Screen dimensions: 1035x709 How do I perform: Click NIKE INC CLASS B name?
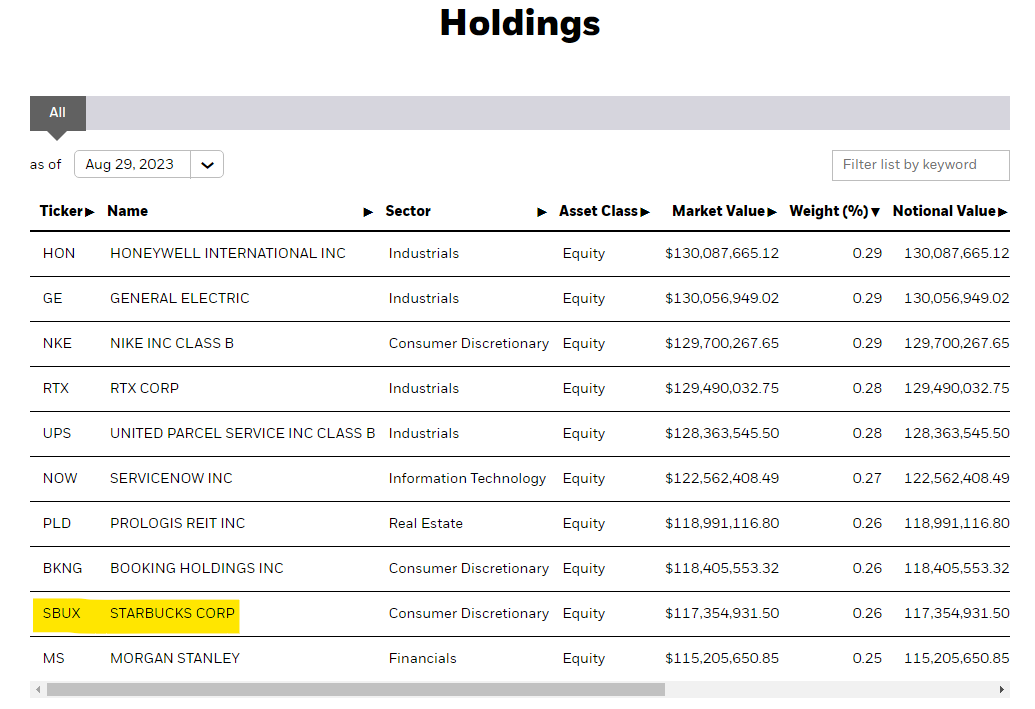(172, 343)
